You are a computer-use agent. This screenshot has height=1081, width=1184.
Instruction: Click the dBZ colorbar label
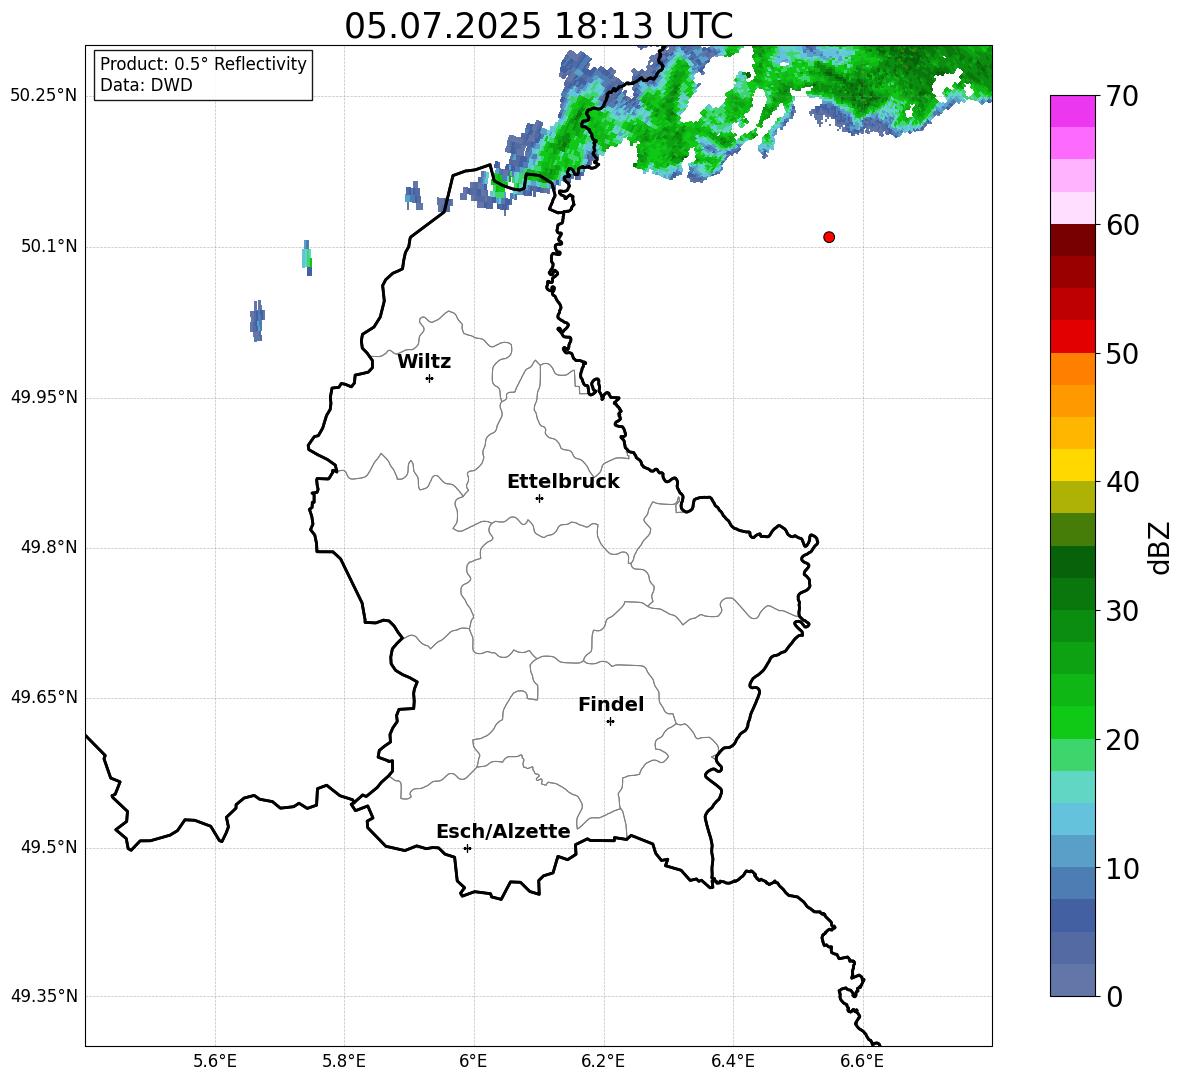pos(1159,547)
